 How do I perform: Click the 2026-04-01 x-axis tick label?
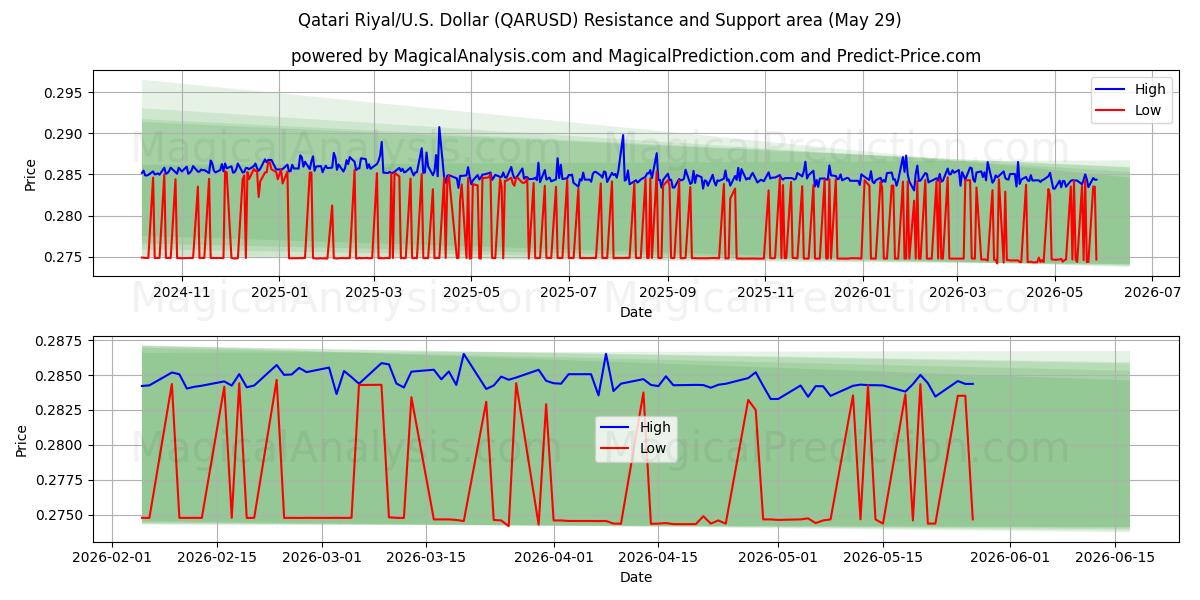coord(553,557)
